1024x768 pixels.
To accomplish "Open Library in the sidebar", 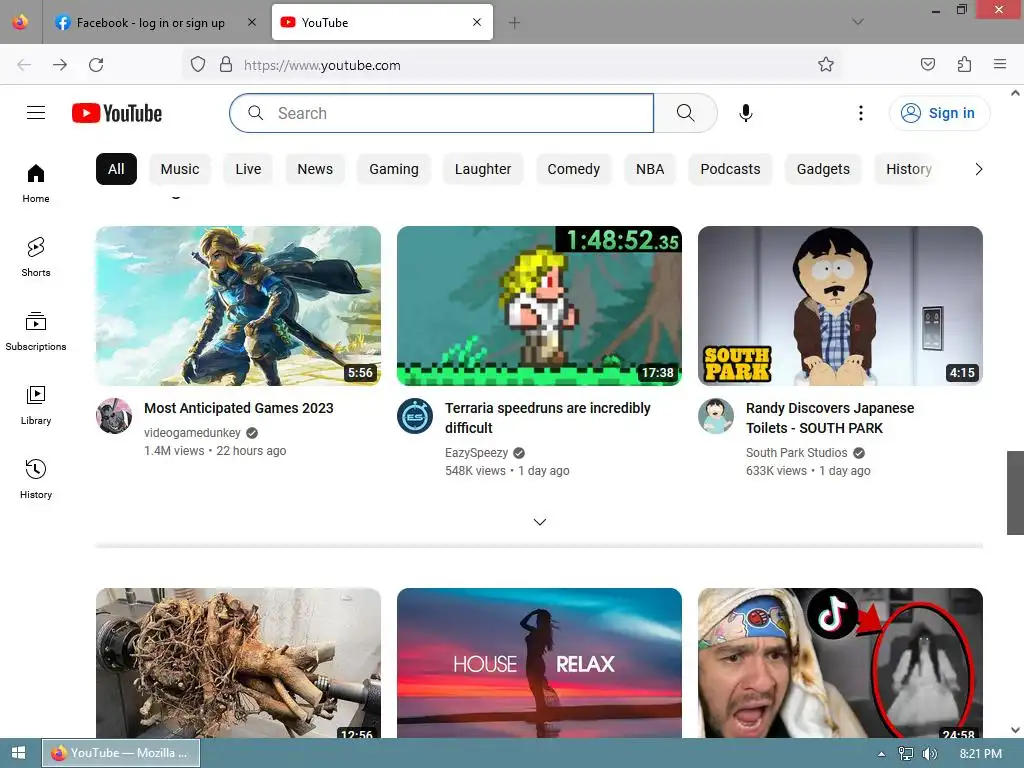I will tap(36, 406).
